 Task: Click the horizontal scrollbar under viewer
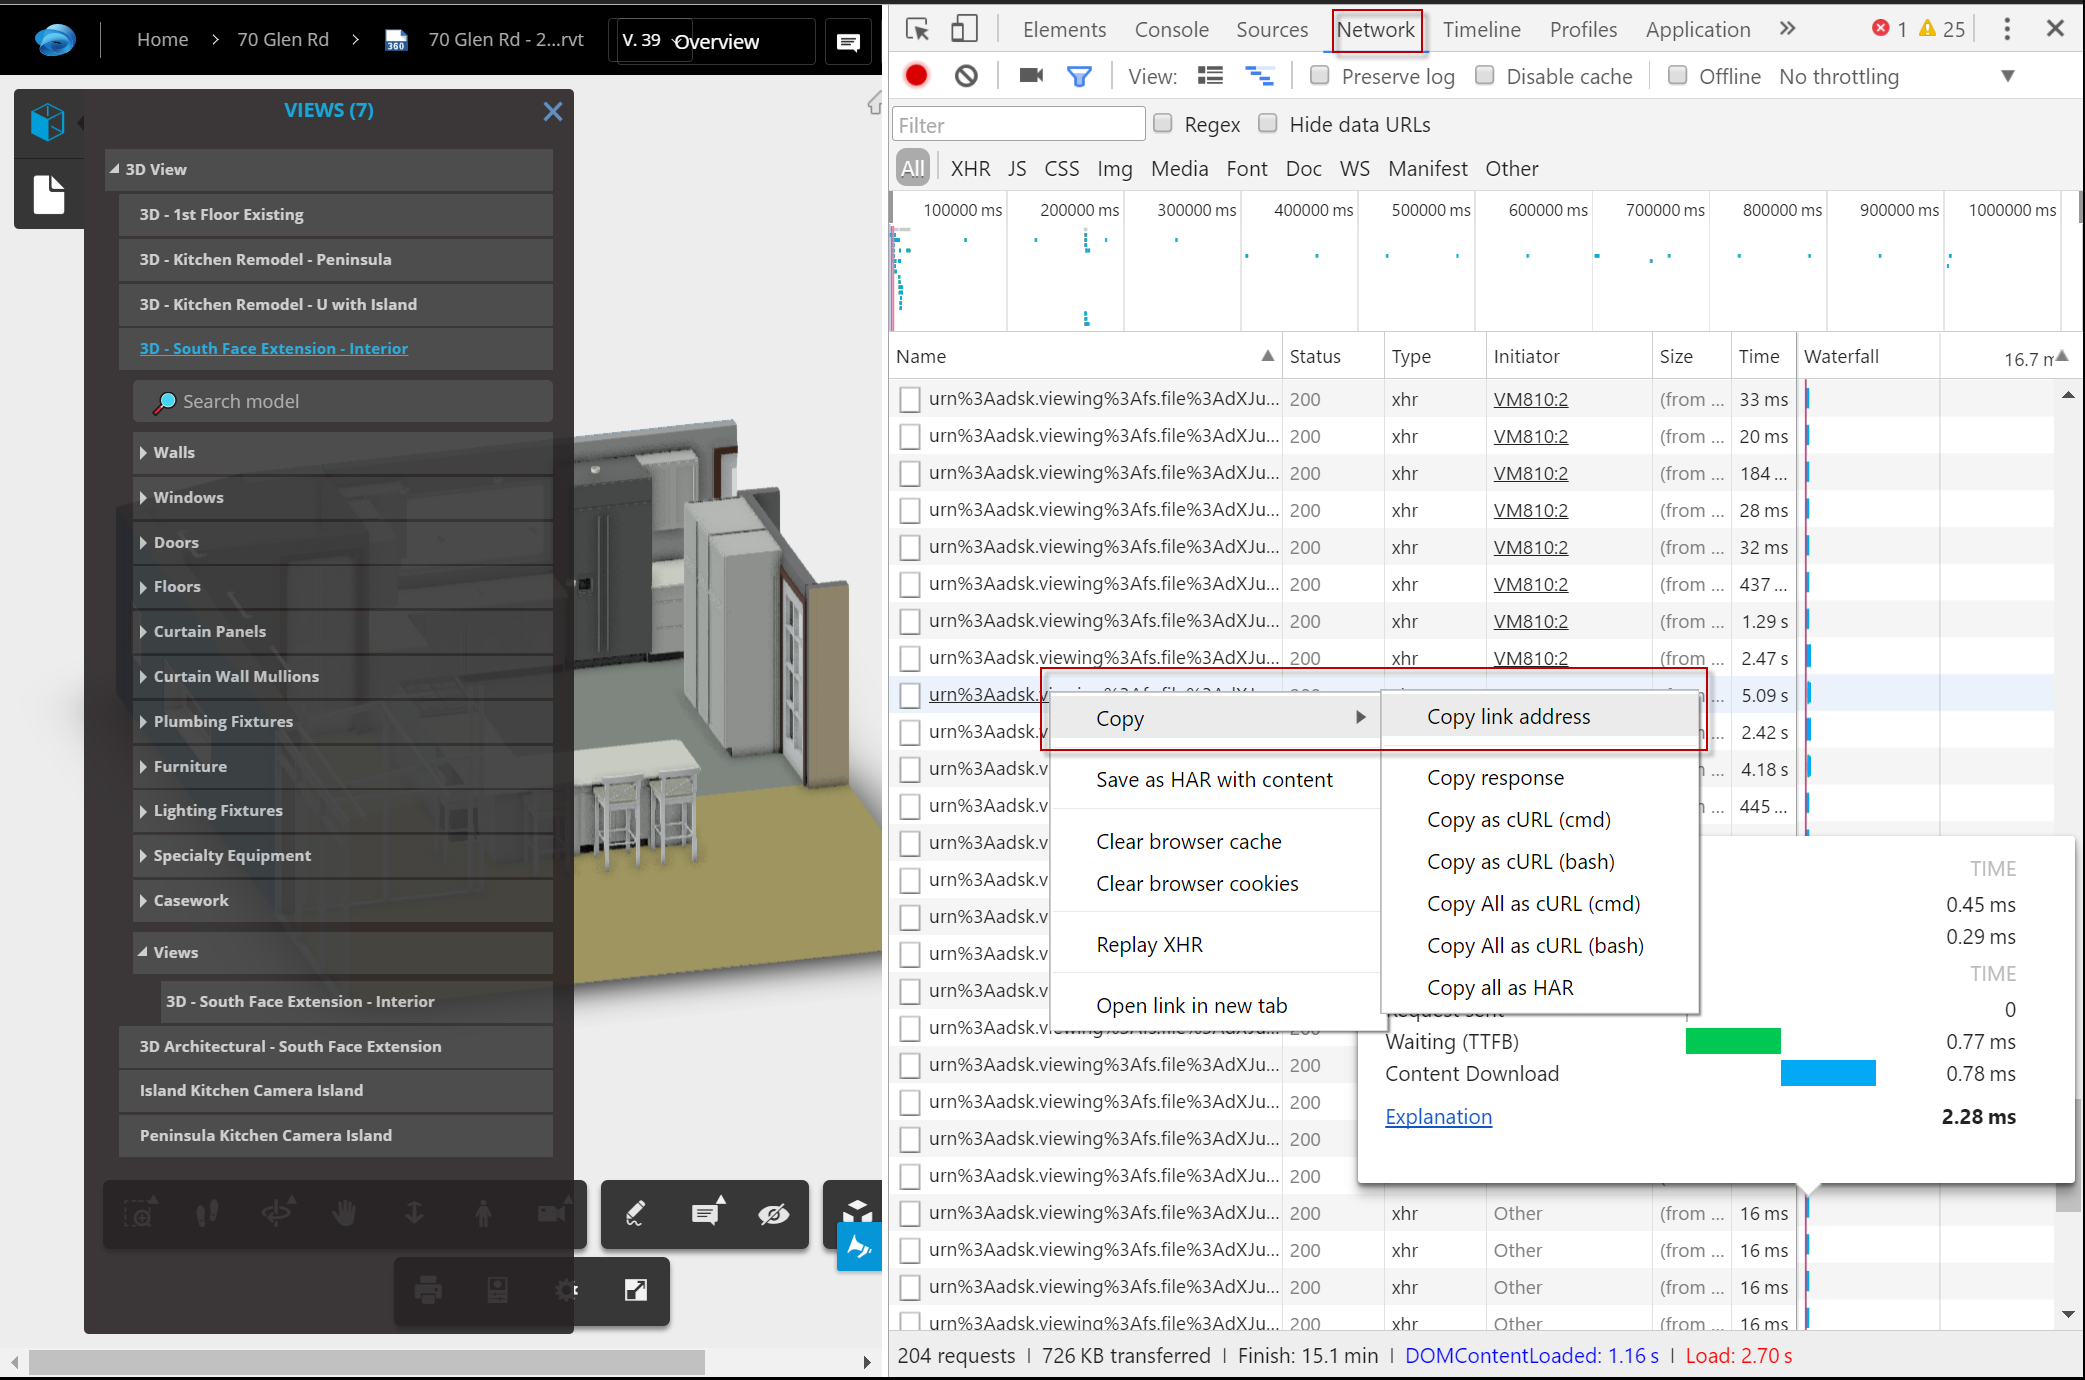366,1362
